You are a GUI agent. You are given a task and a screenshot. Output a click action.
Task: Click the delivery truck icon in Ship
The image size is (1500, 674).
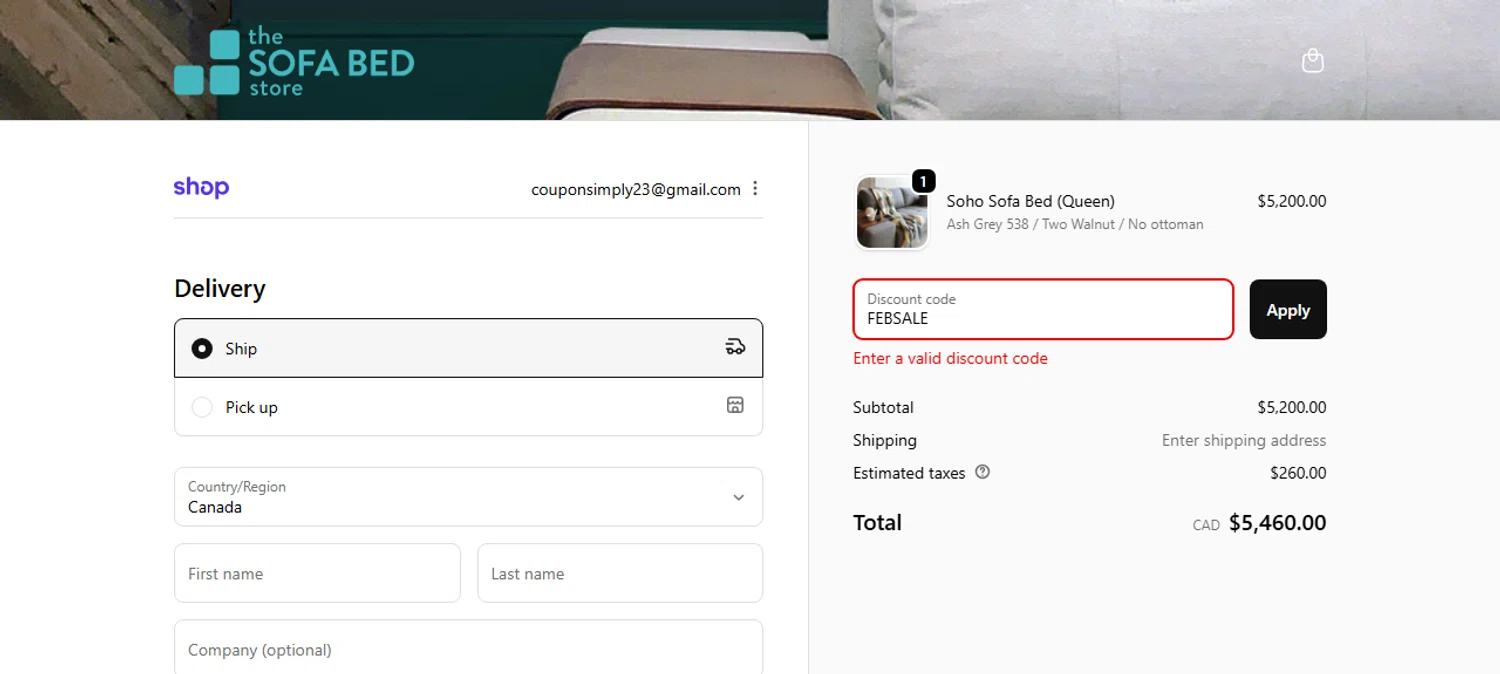tap(735, 347)
